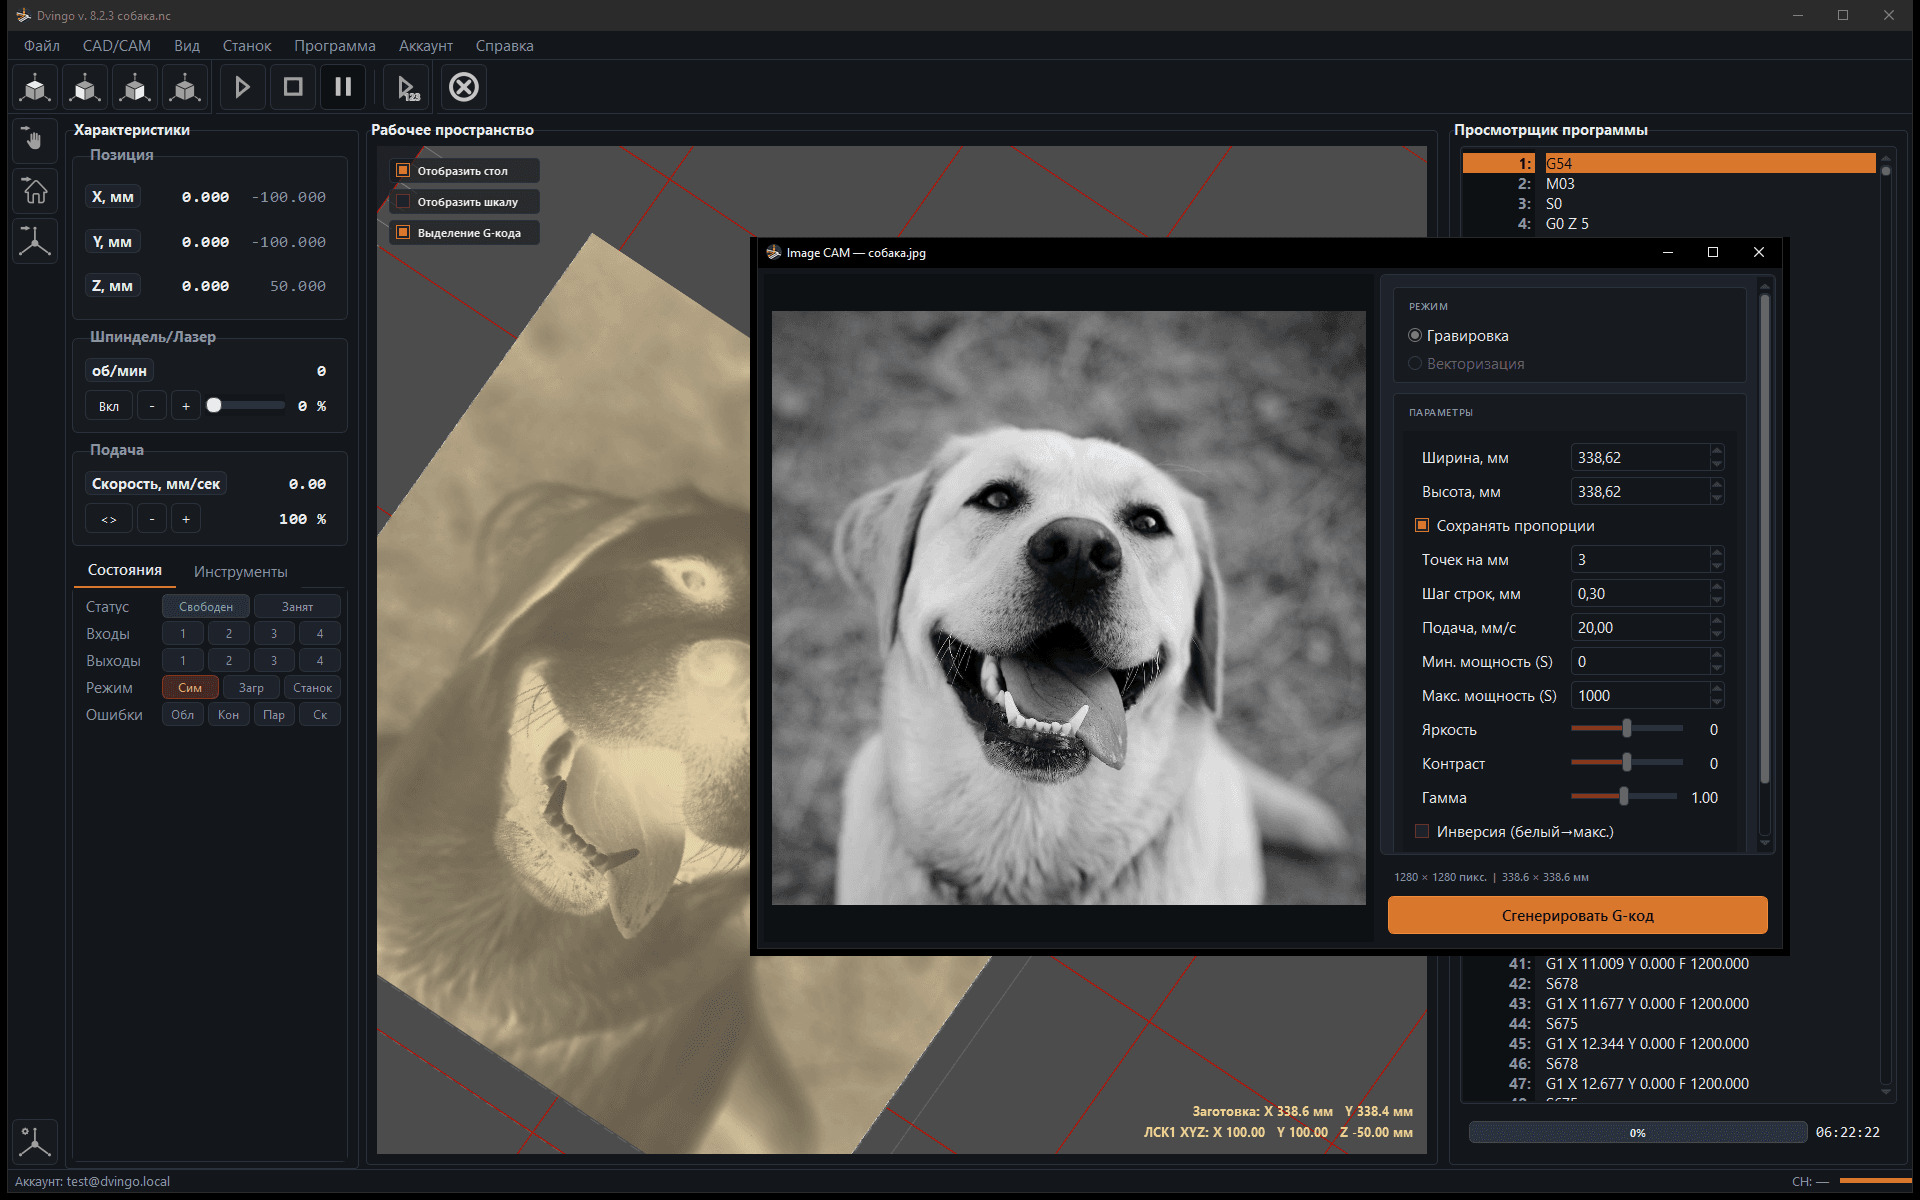Click the axes icon at bottom left corner
Viewport: 1920px width, 1200px height.
click(x=35, y=1141)
